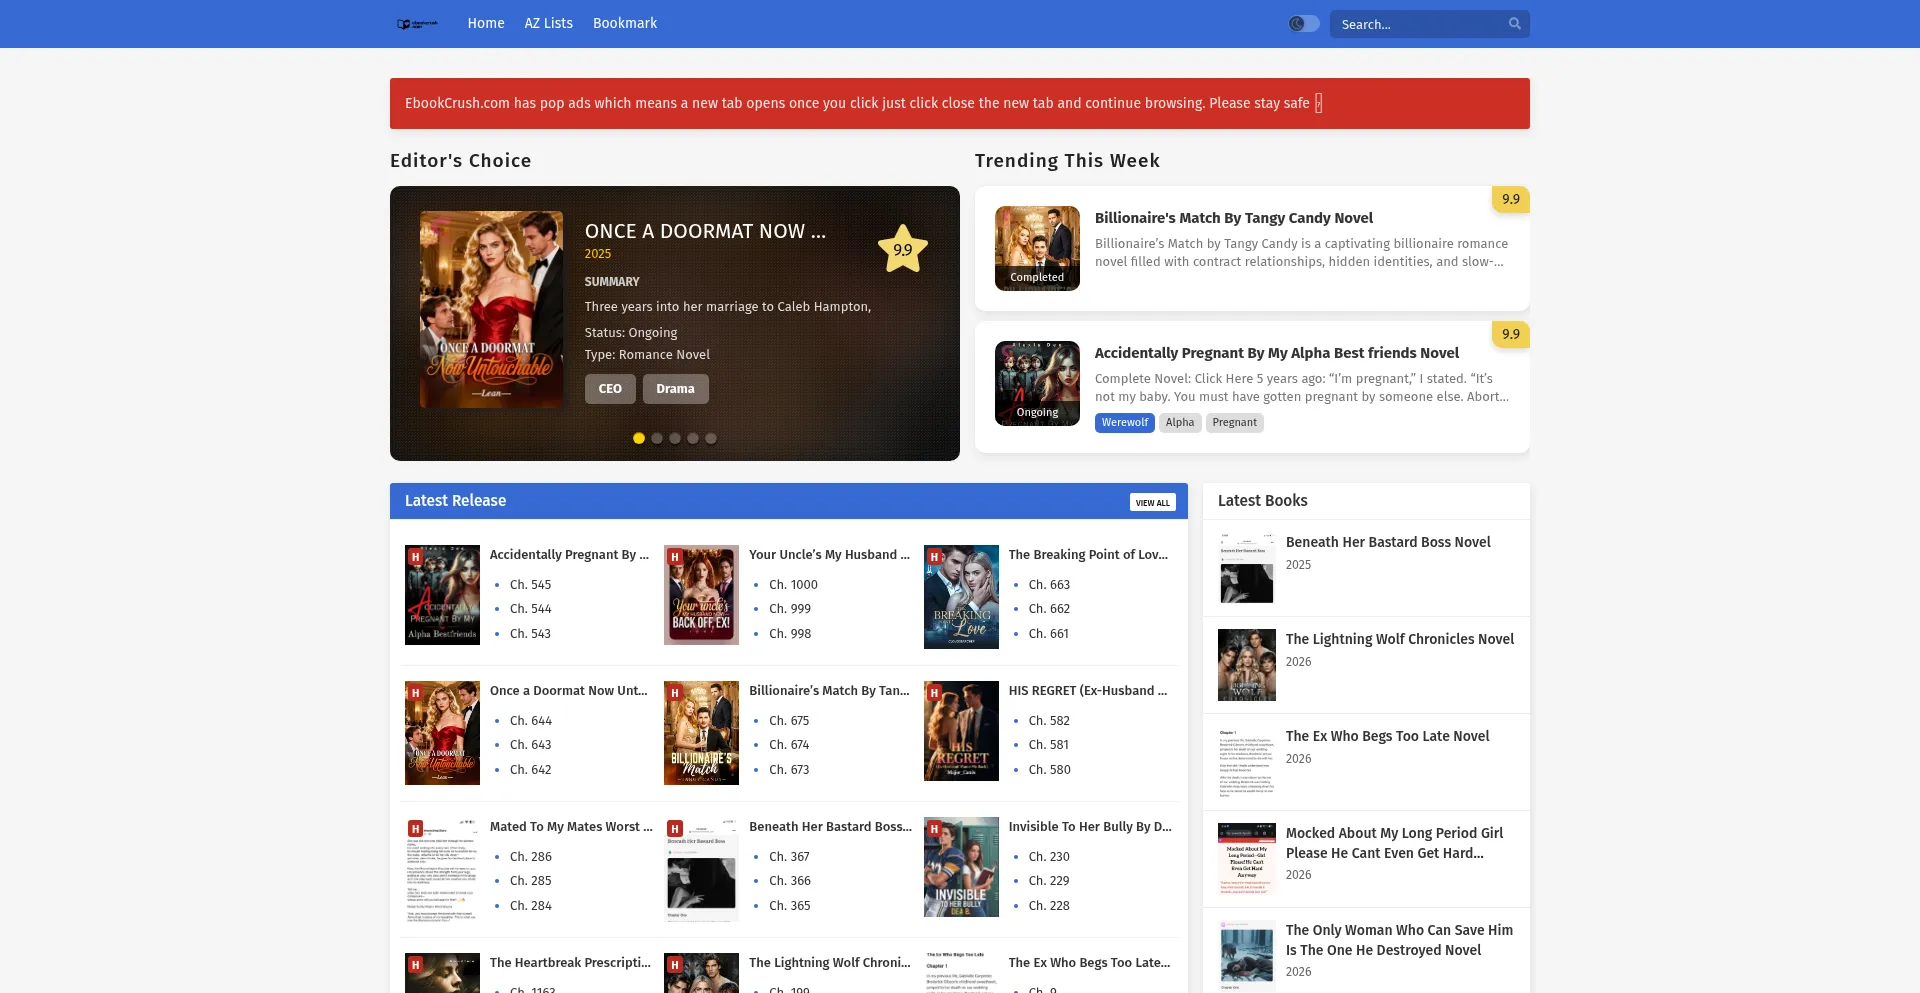Open Once a Doormat featured cover

491,309
